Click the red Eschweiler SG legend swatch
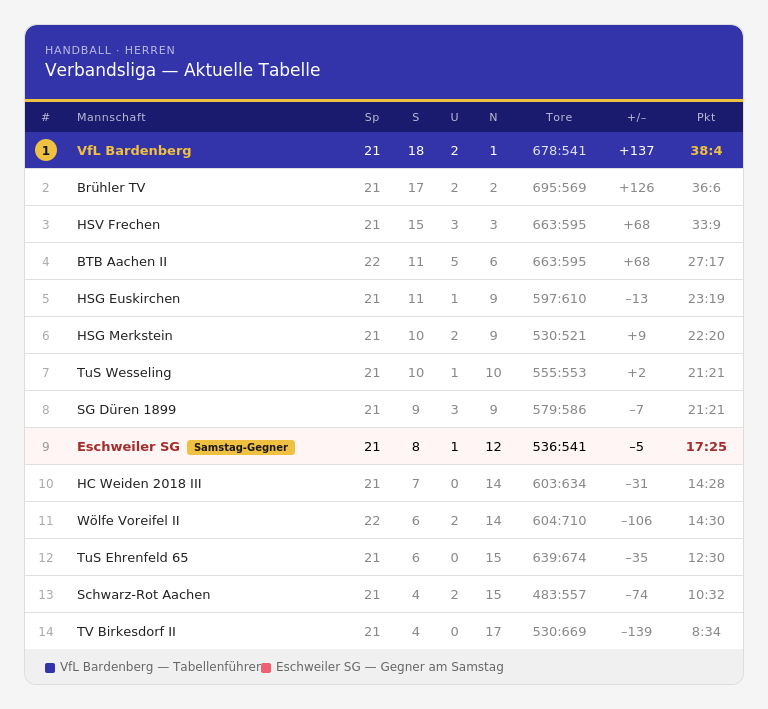This screenshot has height=709, width=768. pos(266,668)
